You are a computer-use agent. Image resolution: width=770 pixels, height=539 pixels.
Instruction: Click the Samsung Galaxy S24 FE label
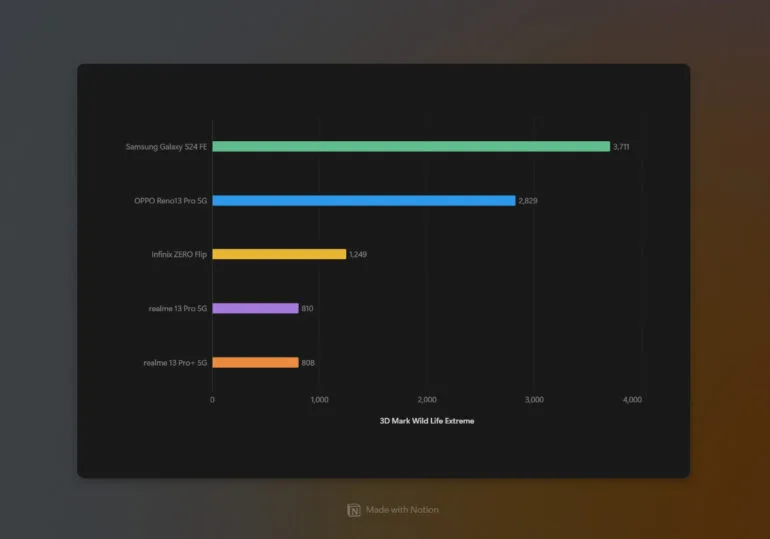(x=166, y=147)
